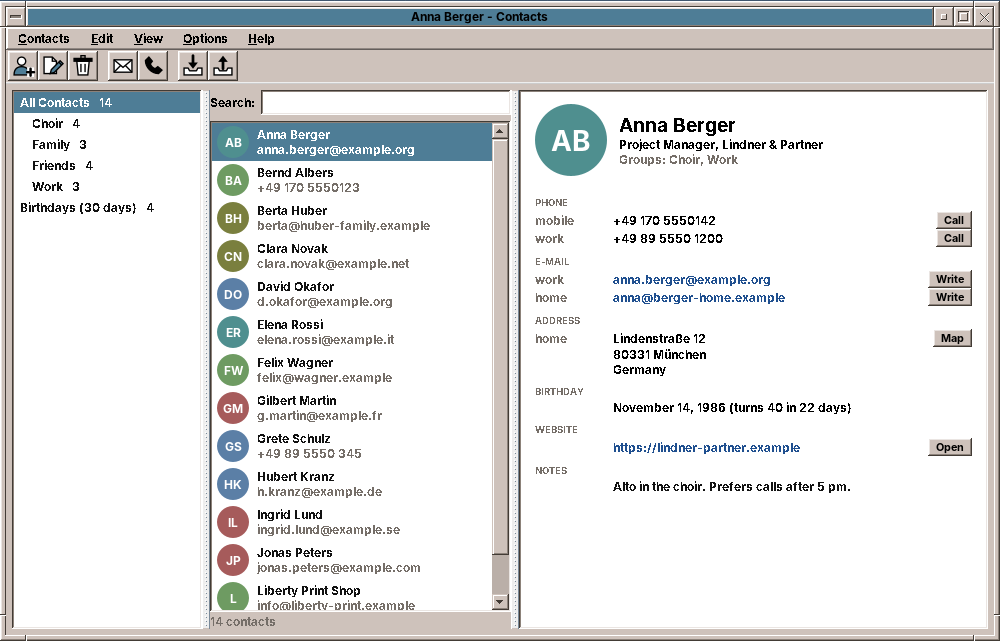The width and height of the screenshot is (1000, 641).
Task: Select Birthdays (30 days) in sidebar
Action: click(x=107, y=208)
